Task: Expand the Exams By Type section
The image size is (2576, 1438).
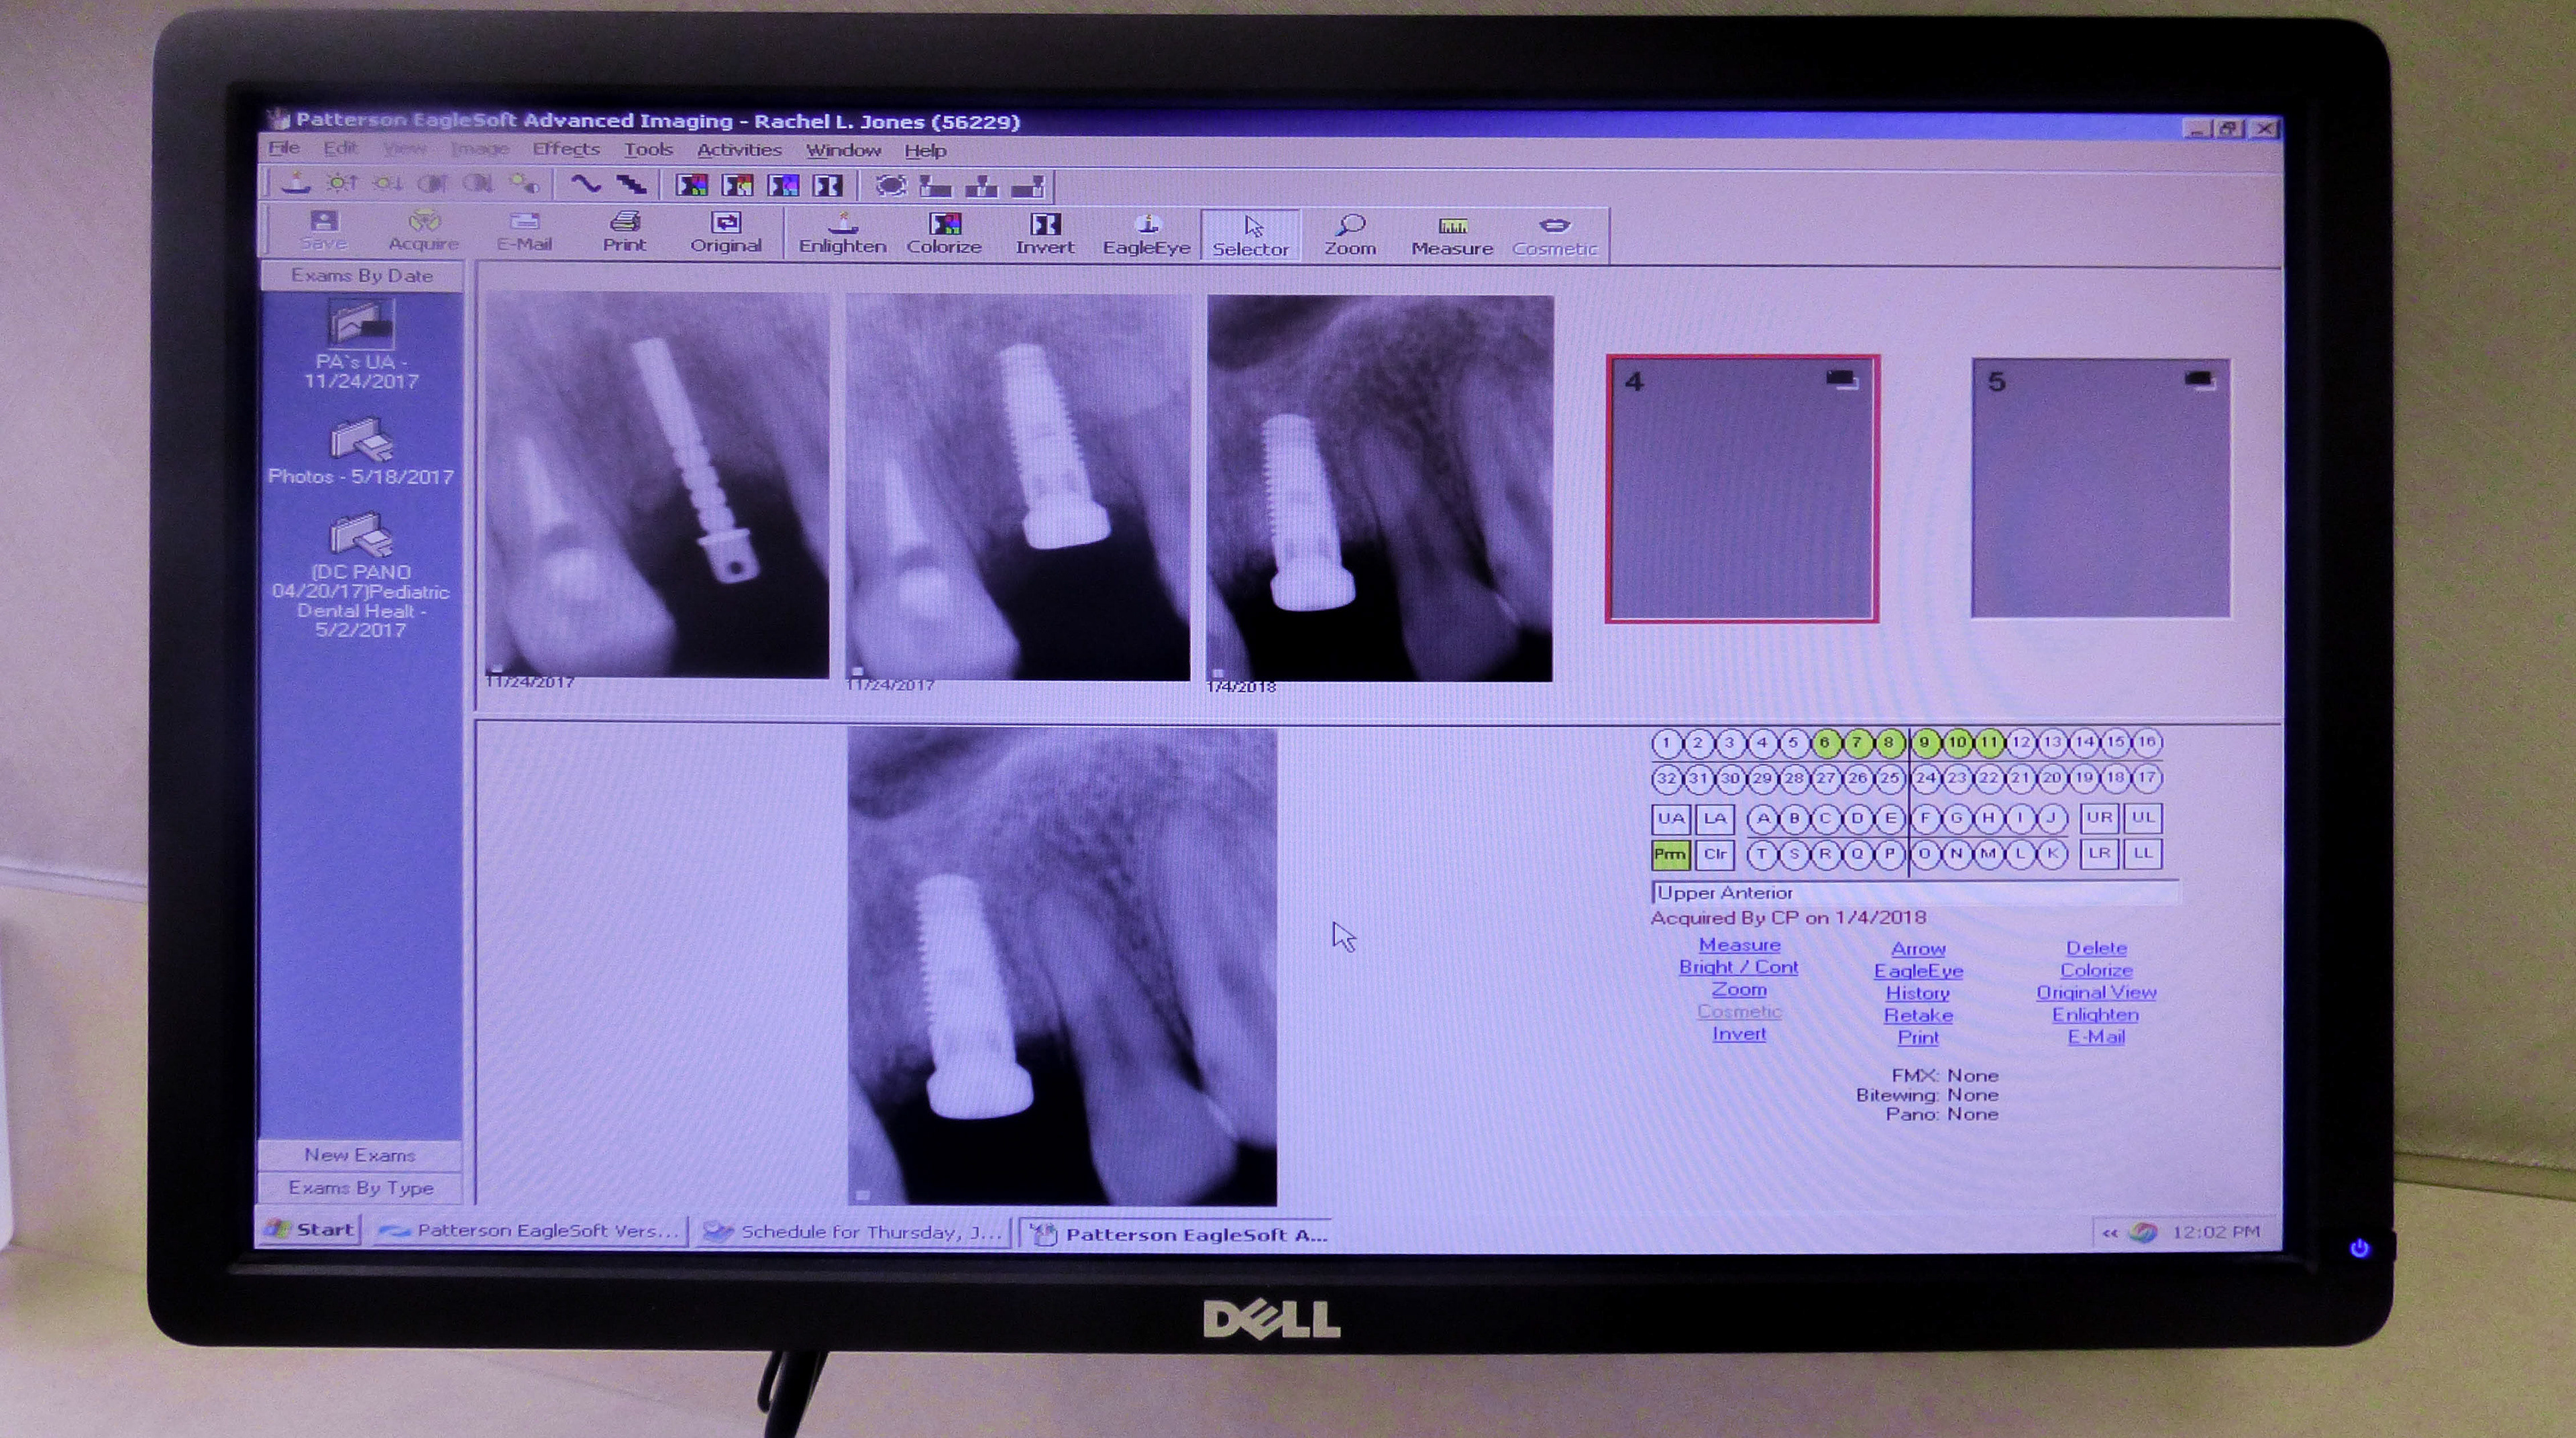Action: [360, 1188]
